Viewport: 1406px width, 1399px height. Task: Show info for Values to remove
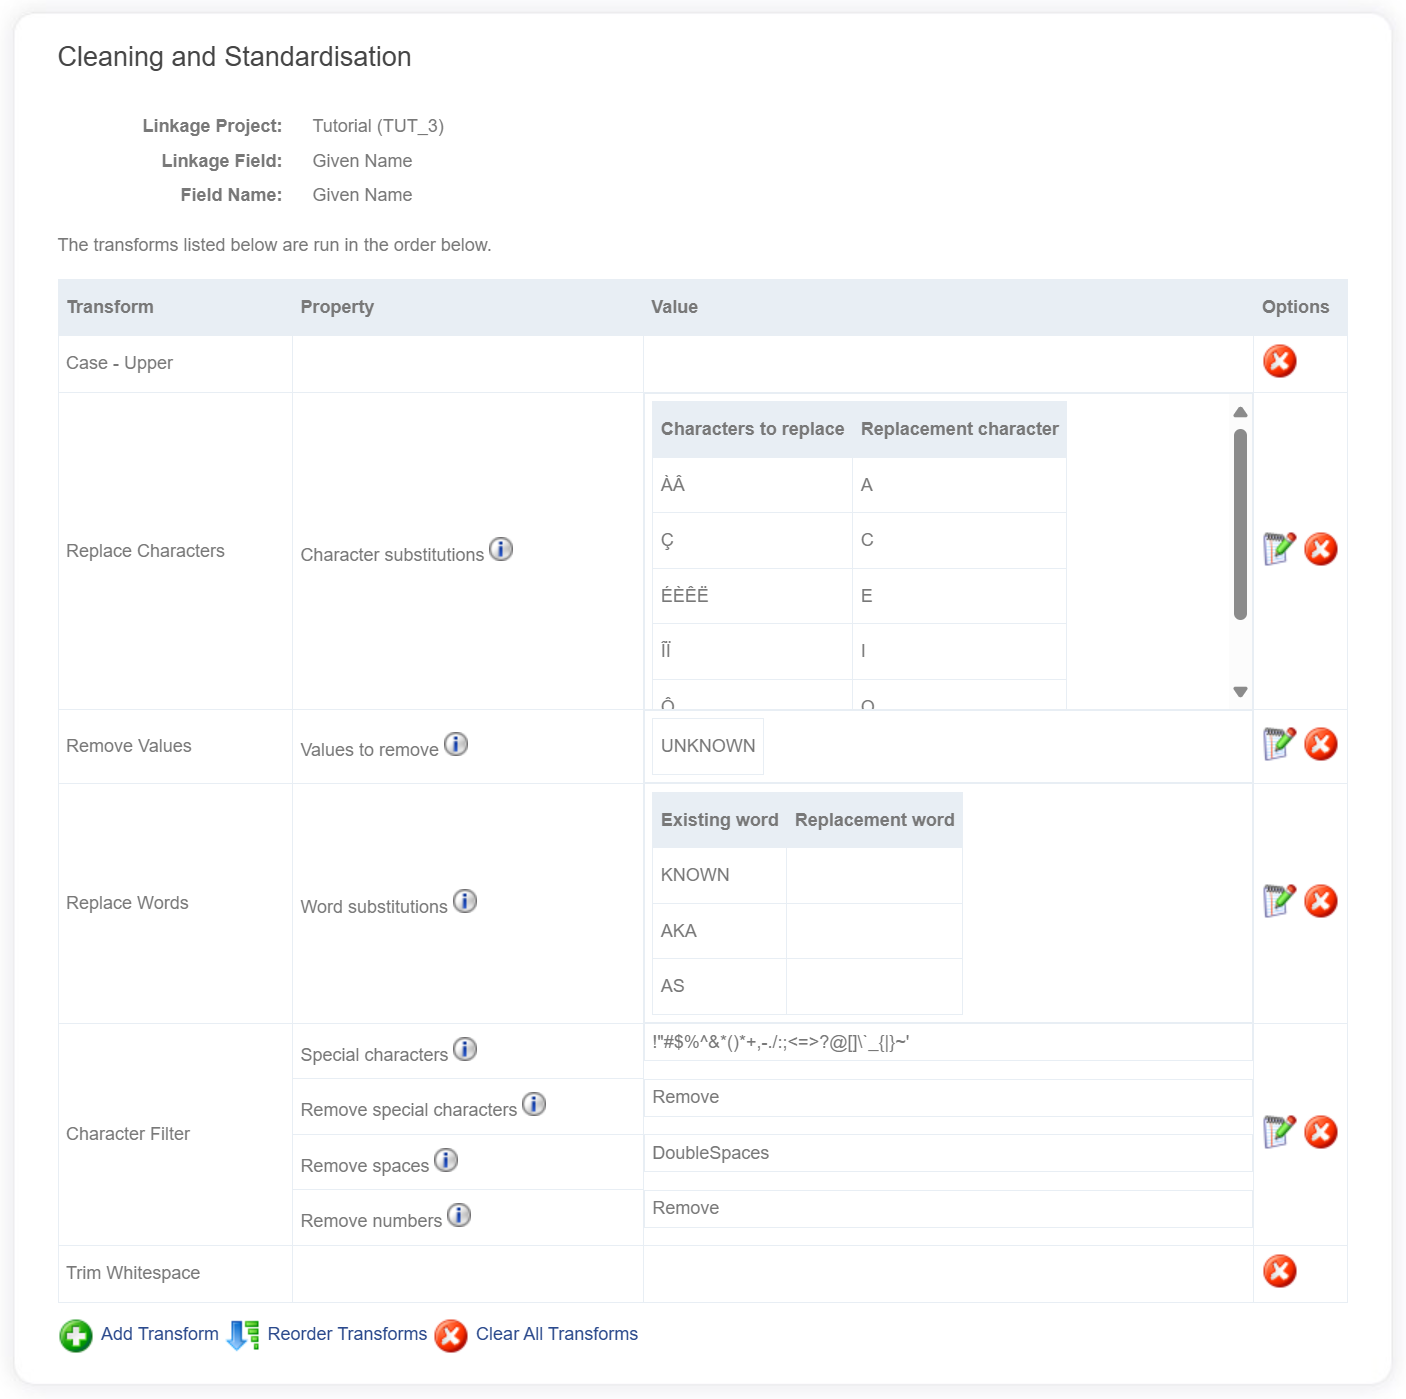pos(456,744)
